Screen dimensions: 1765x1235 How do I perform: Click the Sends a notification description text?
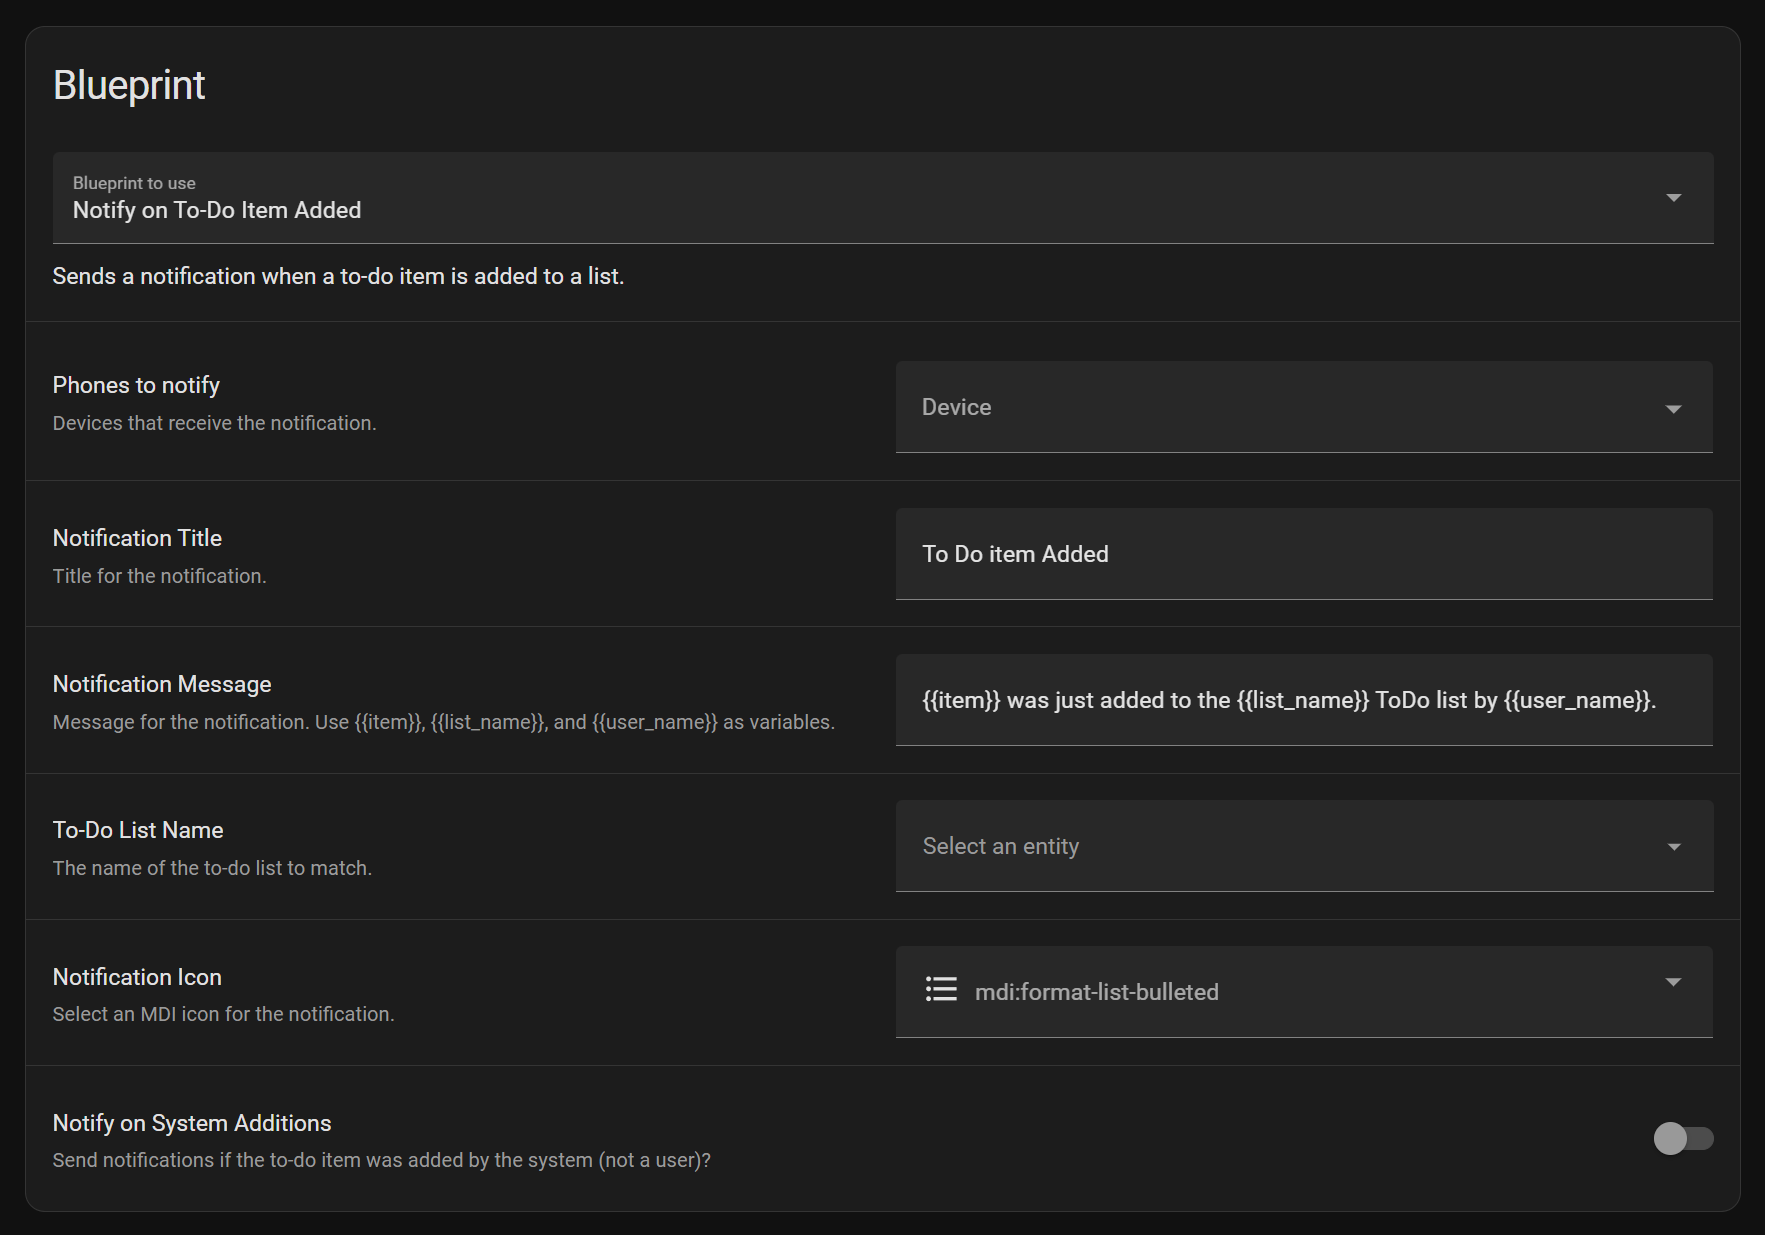(338, 276)
